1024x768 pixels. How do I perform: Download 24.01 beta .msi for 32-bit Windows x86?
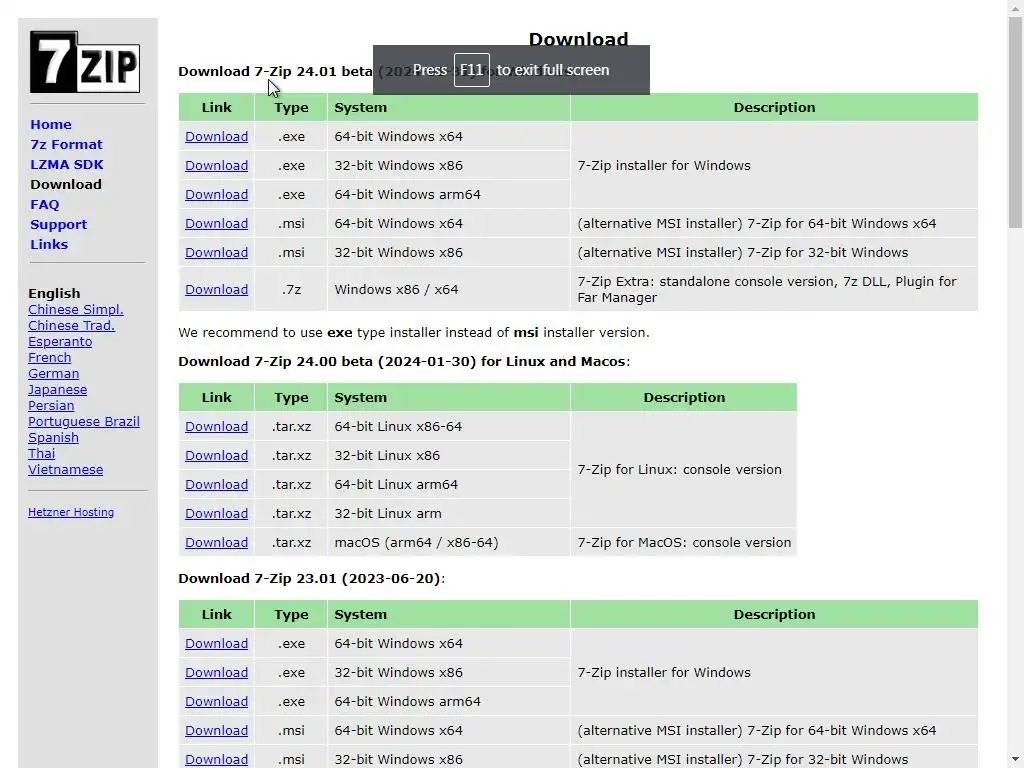216,253
